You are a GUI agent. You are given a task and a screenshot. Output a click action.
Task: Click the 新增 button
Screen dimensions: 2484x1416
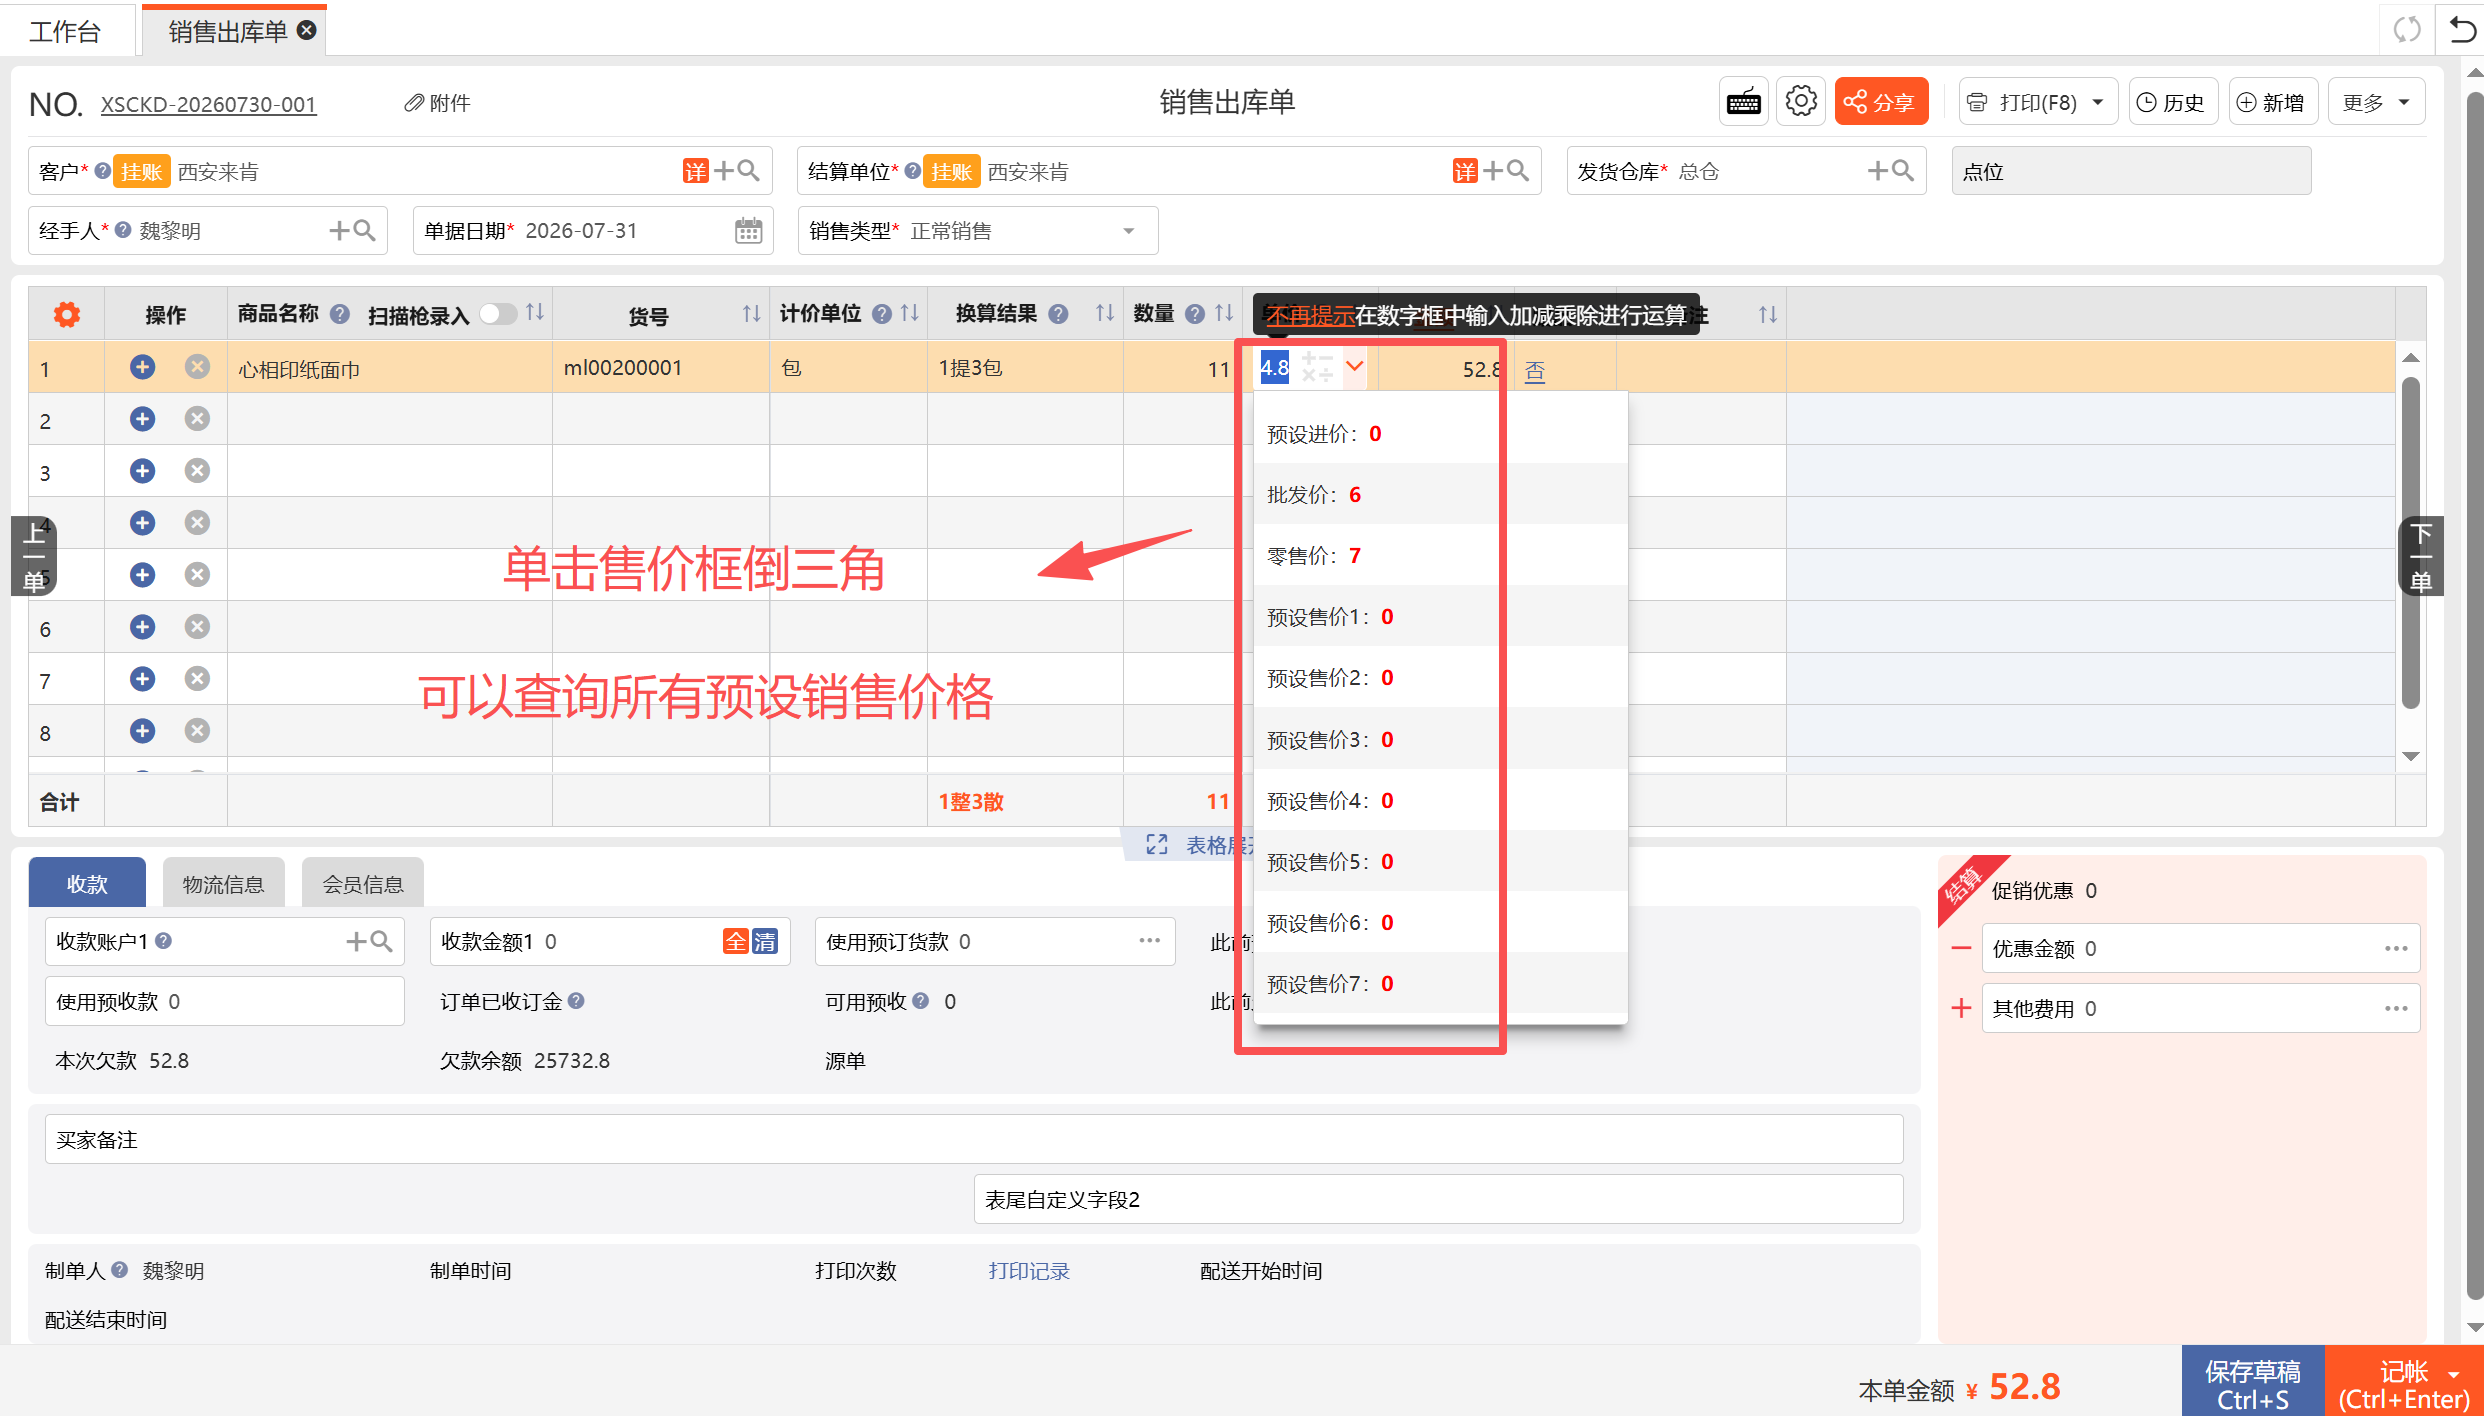2272,102
